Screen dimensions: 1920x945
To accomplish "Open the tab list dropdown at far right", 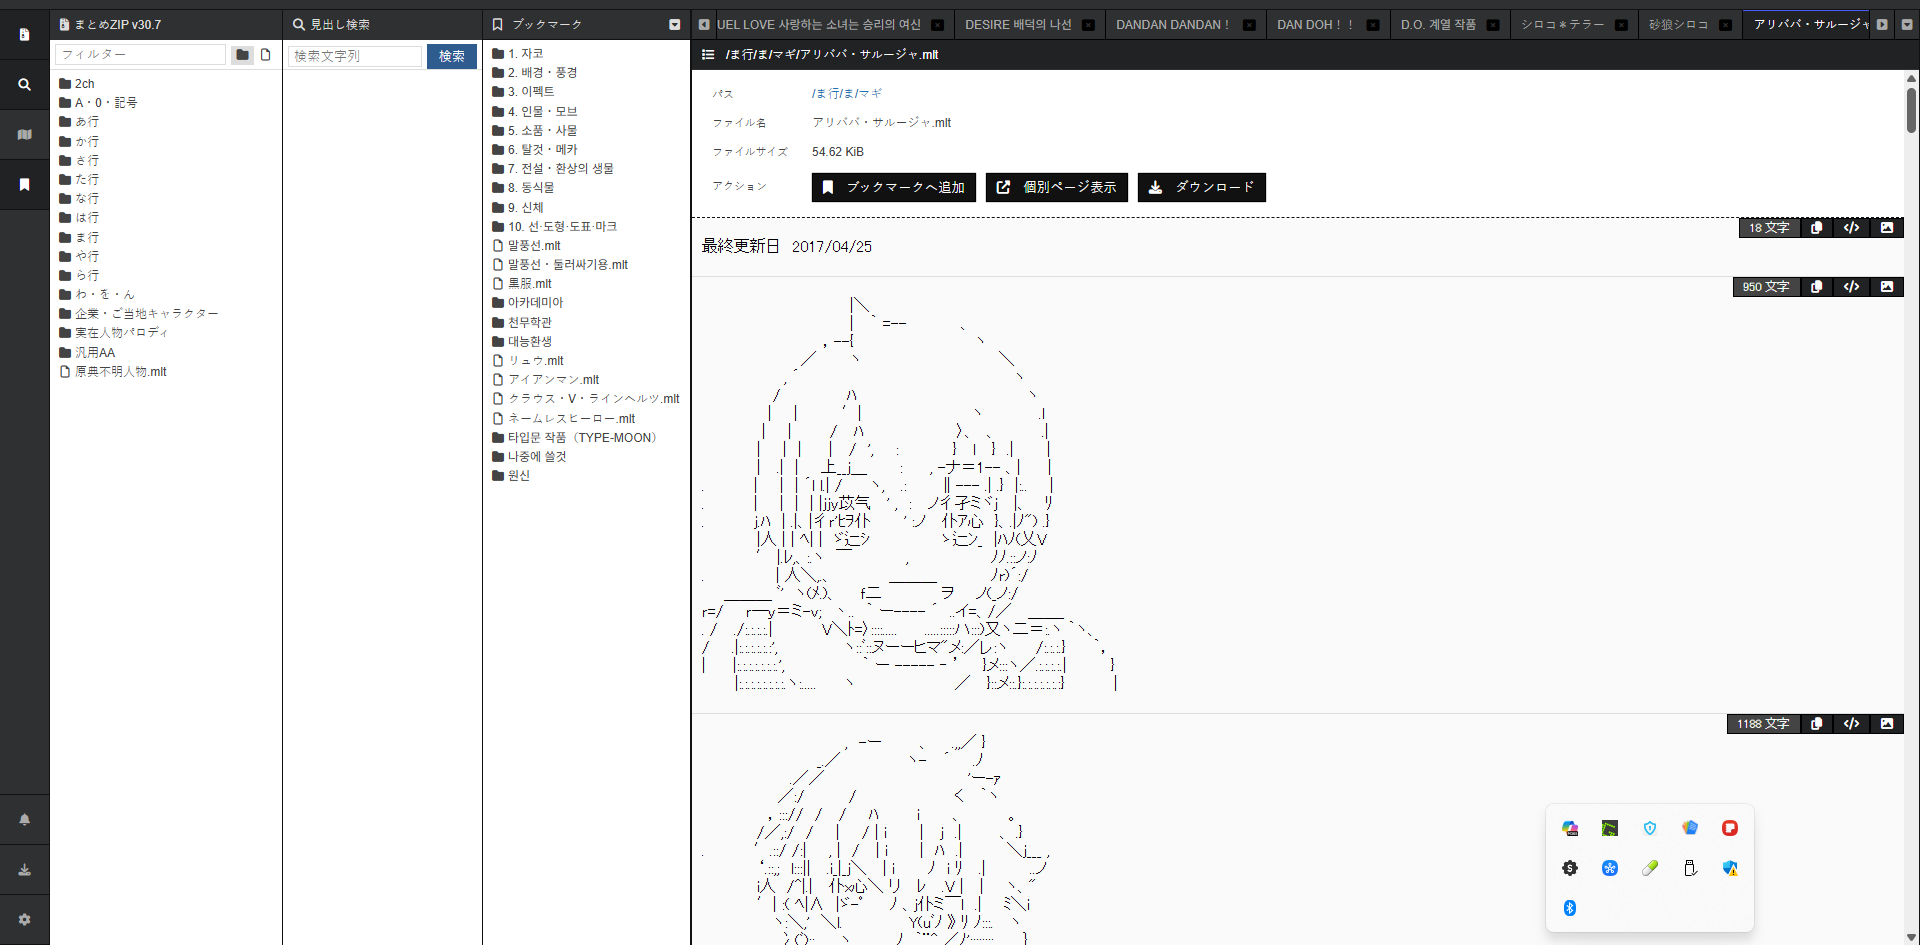I will (1907, 25).
